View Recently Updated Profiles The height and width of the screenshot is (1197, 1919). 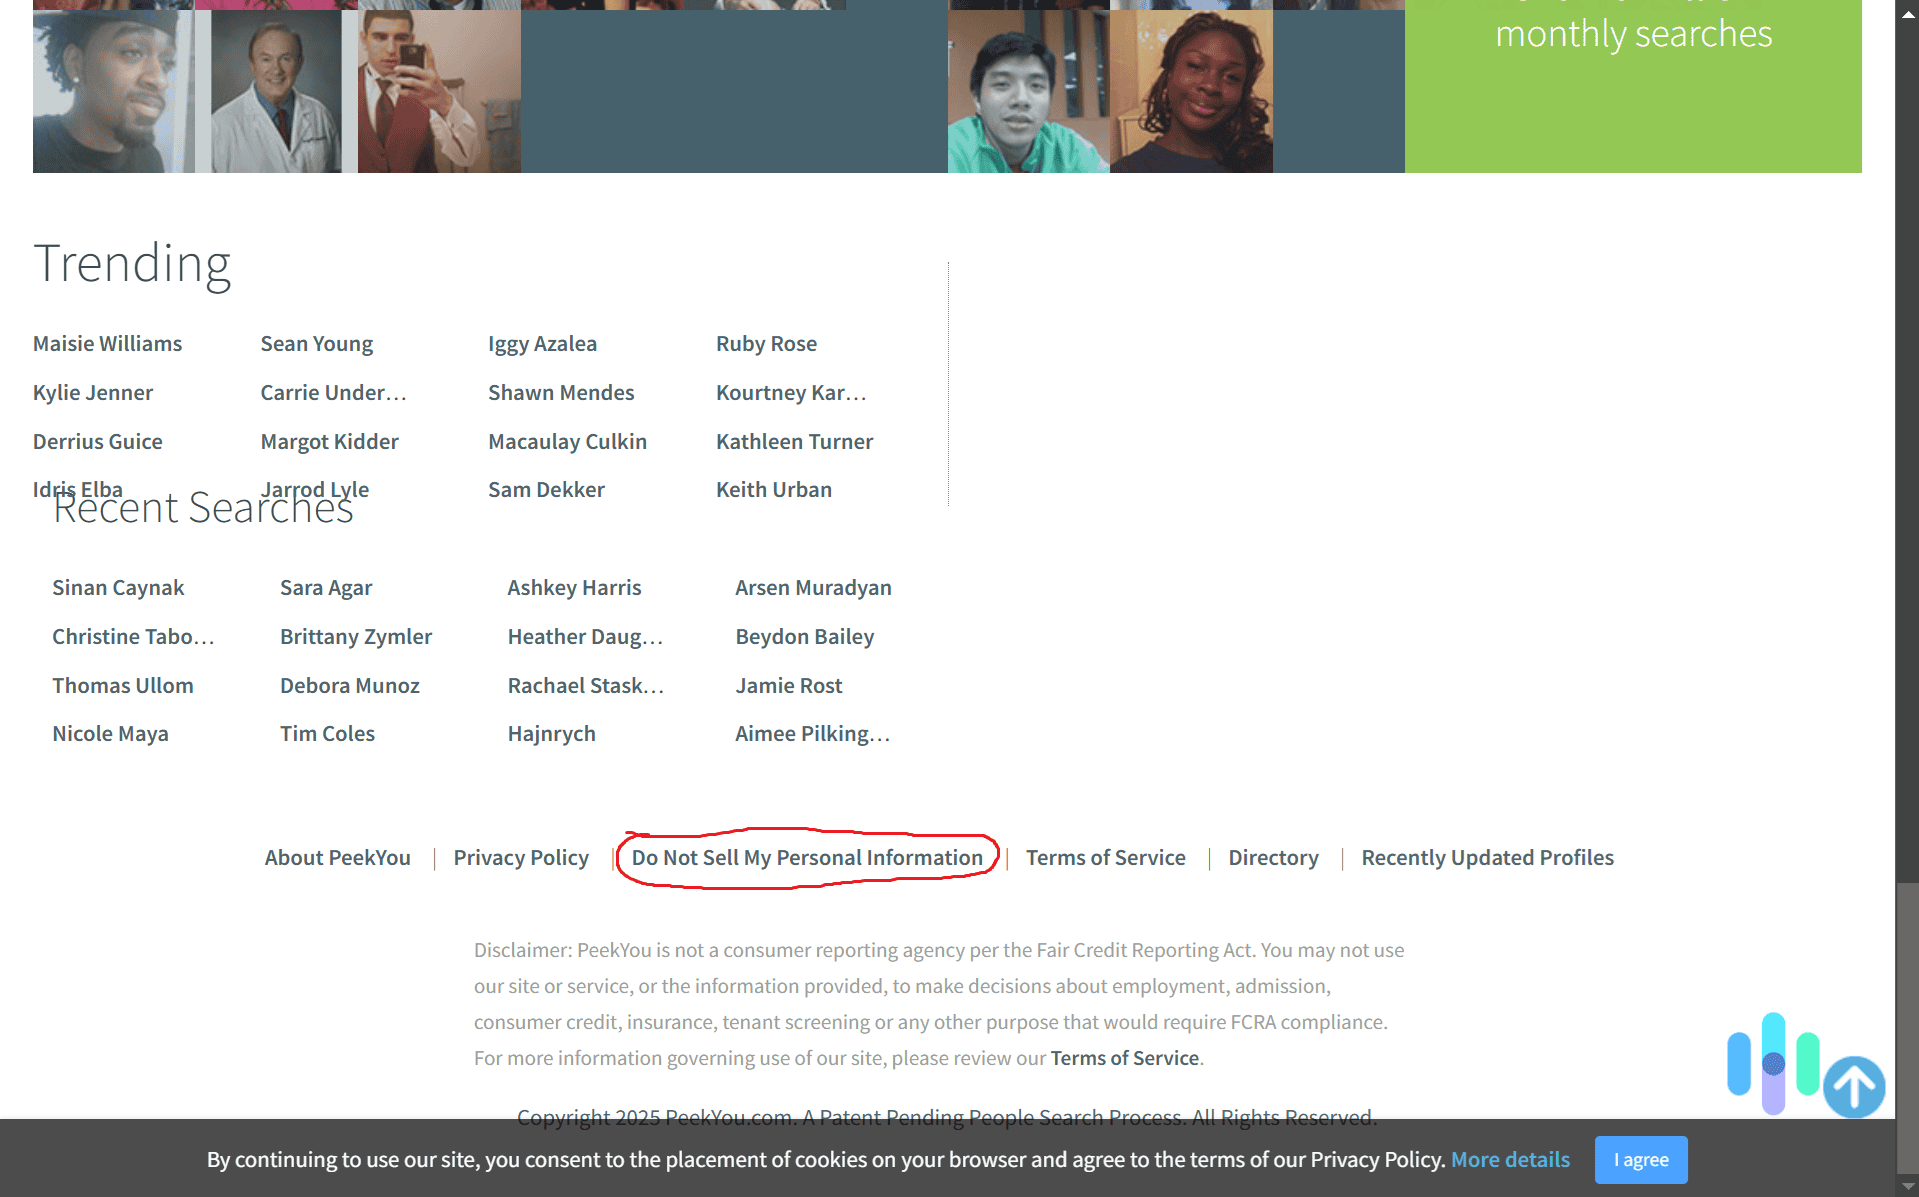point(1487,857)
